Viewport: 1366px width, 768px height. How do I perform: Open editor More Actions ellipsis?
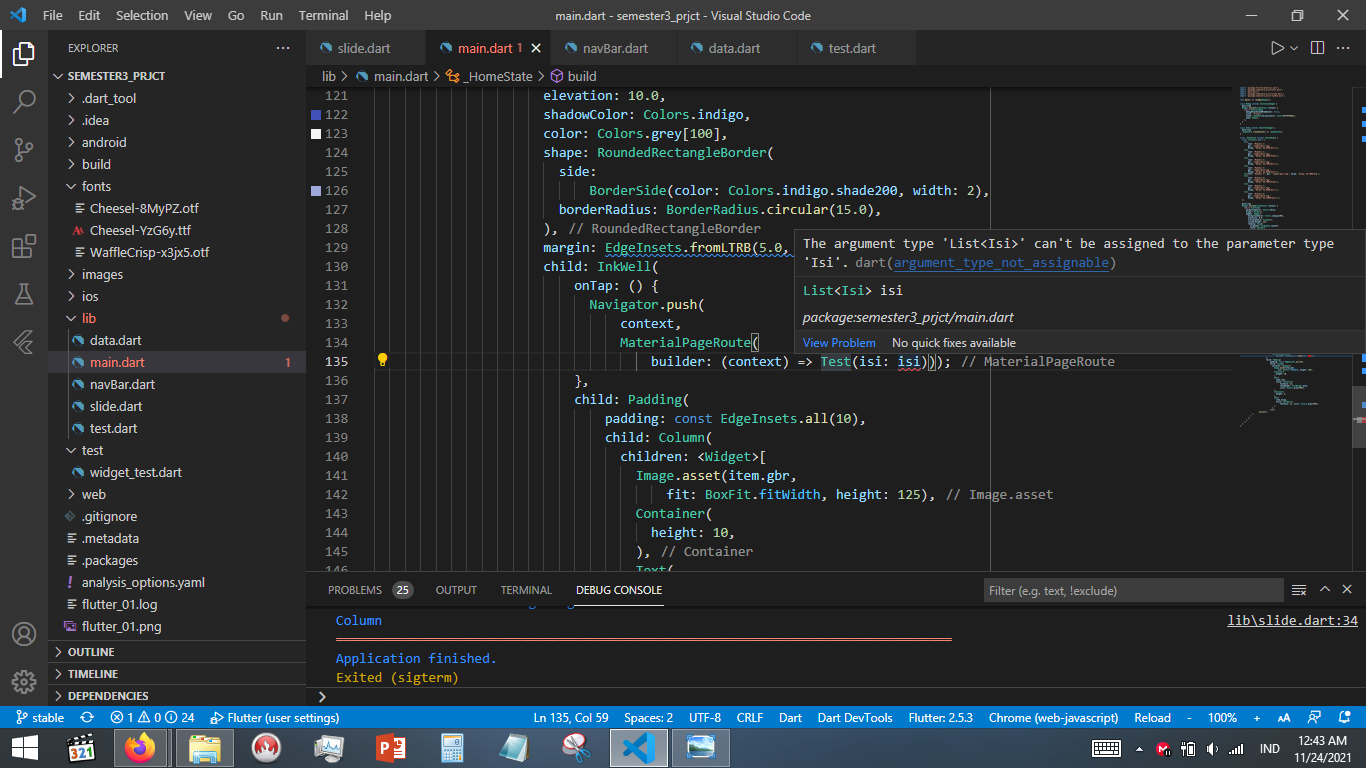(1345, 48)
